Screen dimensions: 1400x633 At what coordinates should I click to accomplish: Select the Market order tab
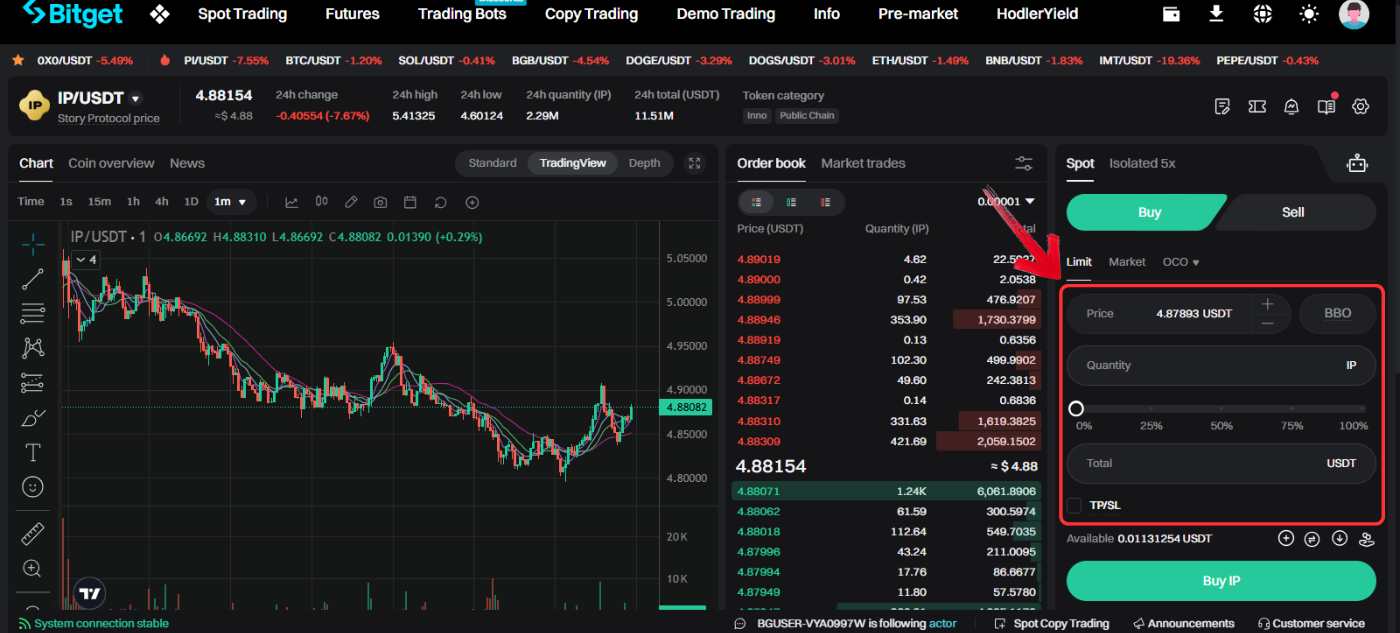[x=1127, y=262]
